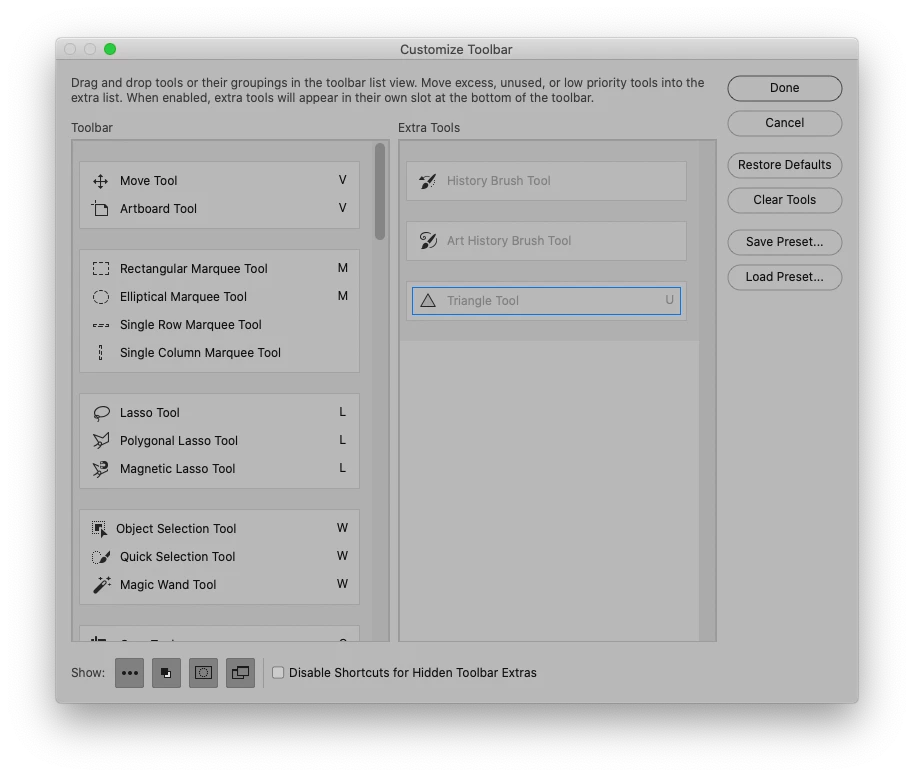This screenshot has height=777, width=914.
Task: Click the V shortcut beside Move Tool
Action: [343, 180]
